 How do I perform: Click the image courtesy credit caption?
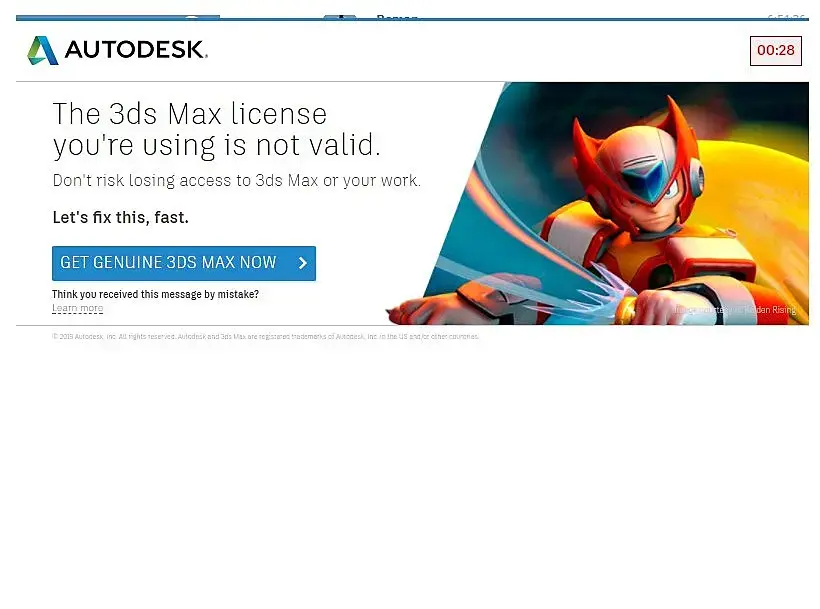[735, 309]
